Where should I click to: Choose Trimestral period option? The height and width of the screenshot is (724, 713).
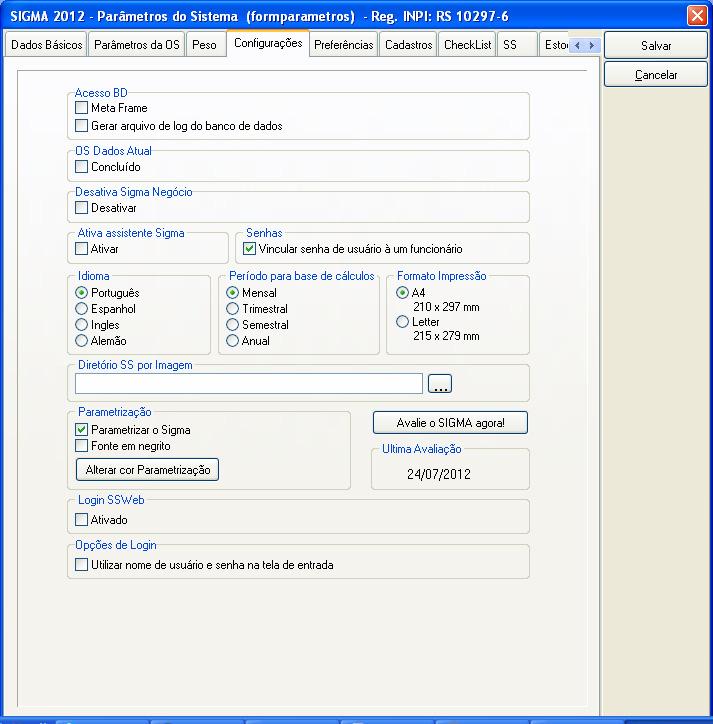tap(232, 308)
